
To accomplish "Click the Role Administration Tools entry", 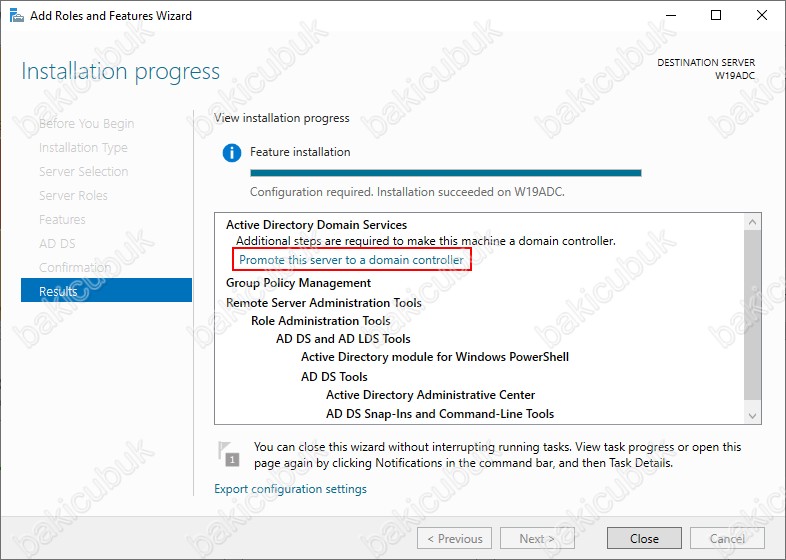I will pyautogui.click(x=321, y=321).
